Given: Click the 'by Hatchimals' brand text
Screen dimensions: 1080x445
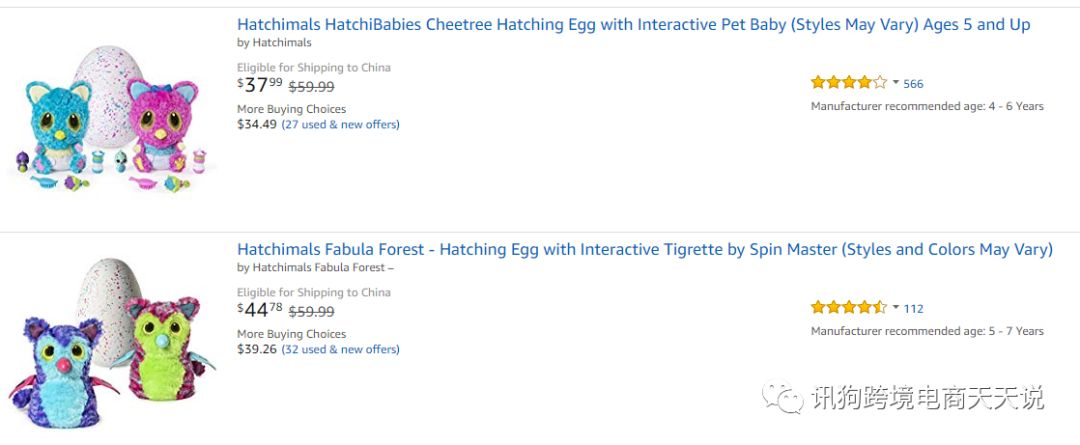Looking at the screenshot, I should [274, 43].
